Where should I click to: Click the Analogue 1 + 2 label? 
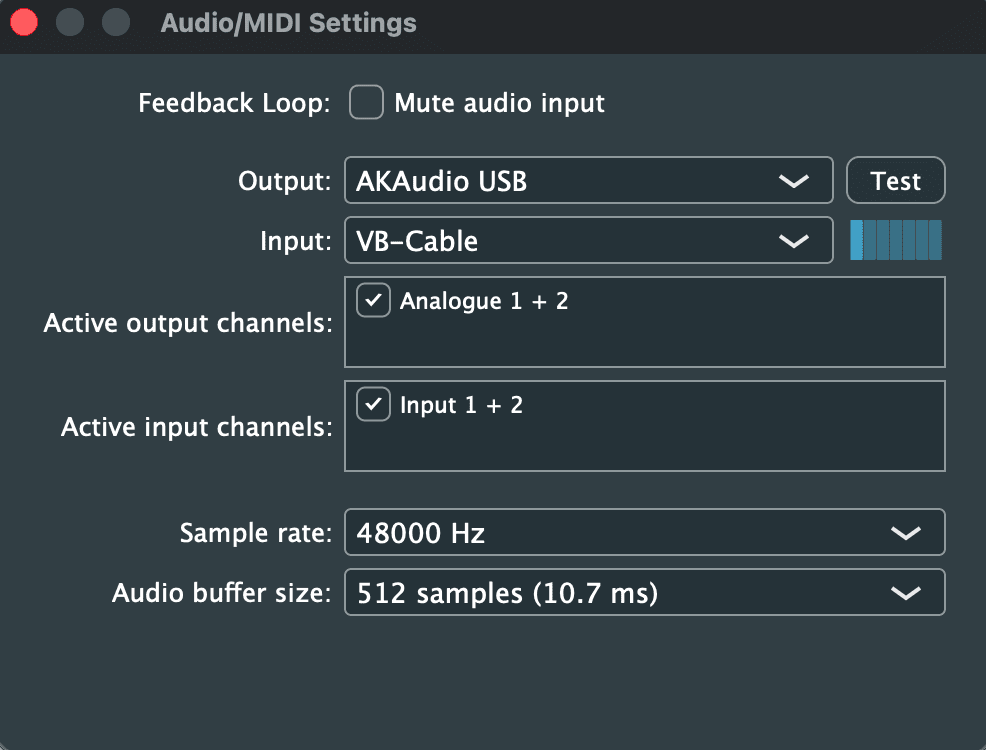(484, 301)
